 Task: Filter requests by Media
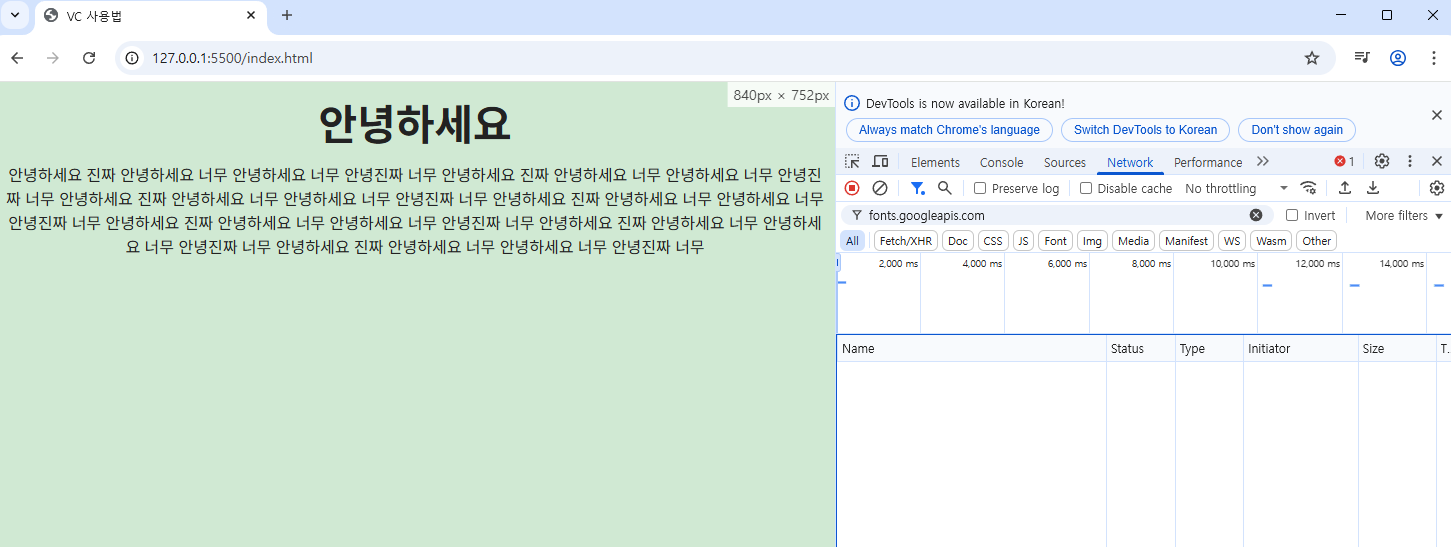tap(1133, 241)
